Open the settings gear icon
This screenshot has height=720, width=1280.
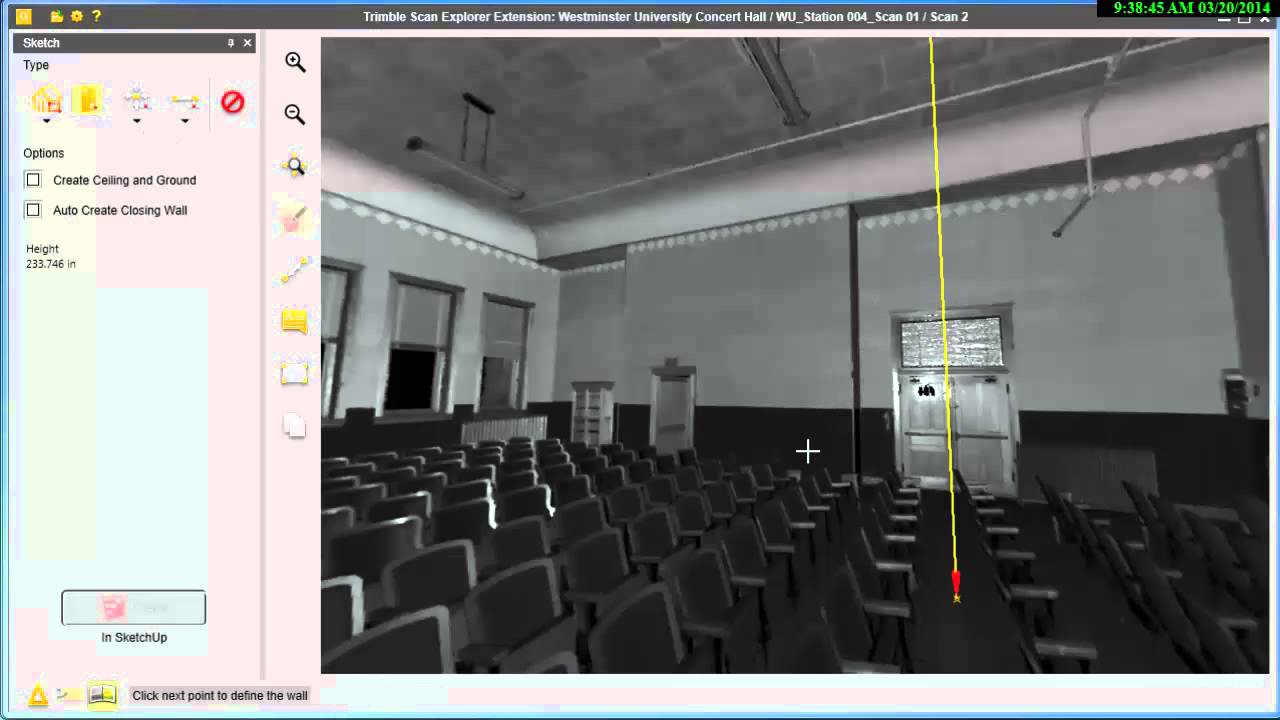76,16
